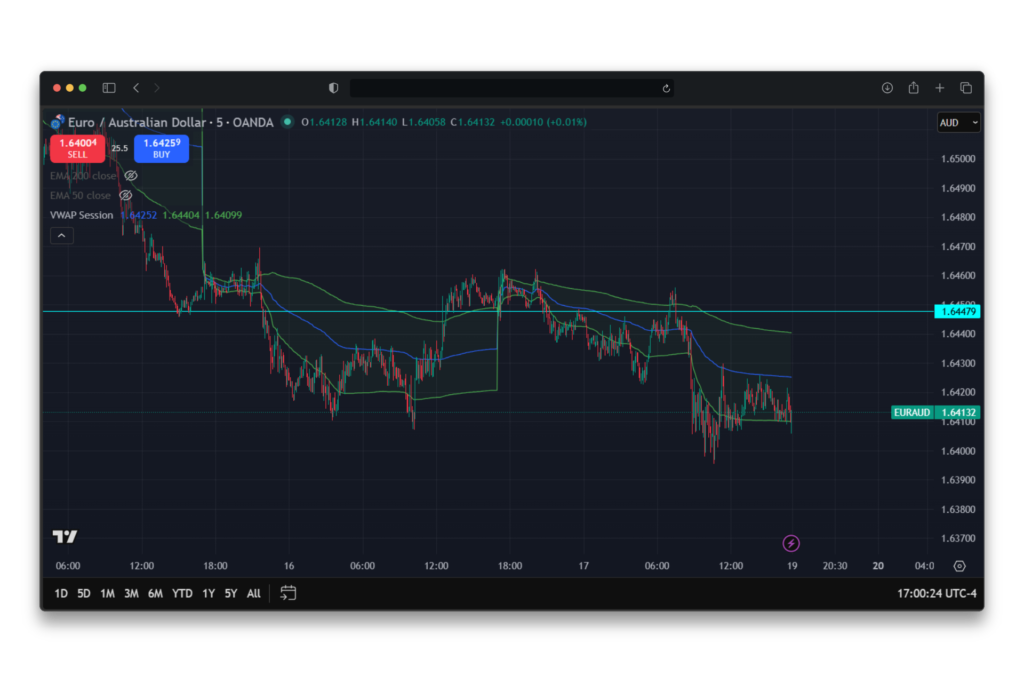Select the All range tab

pos(253,593)
